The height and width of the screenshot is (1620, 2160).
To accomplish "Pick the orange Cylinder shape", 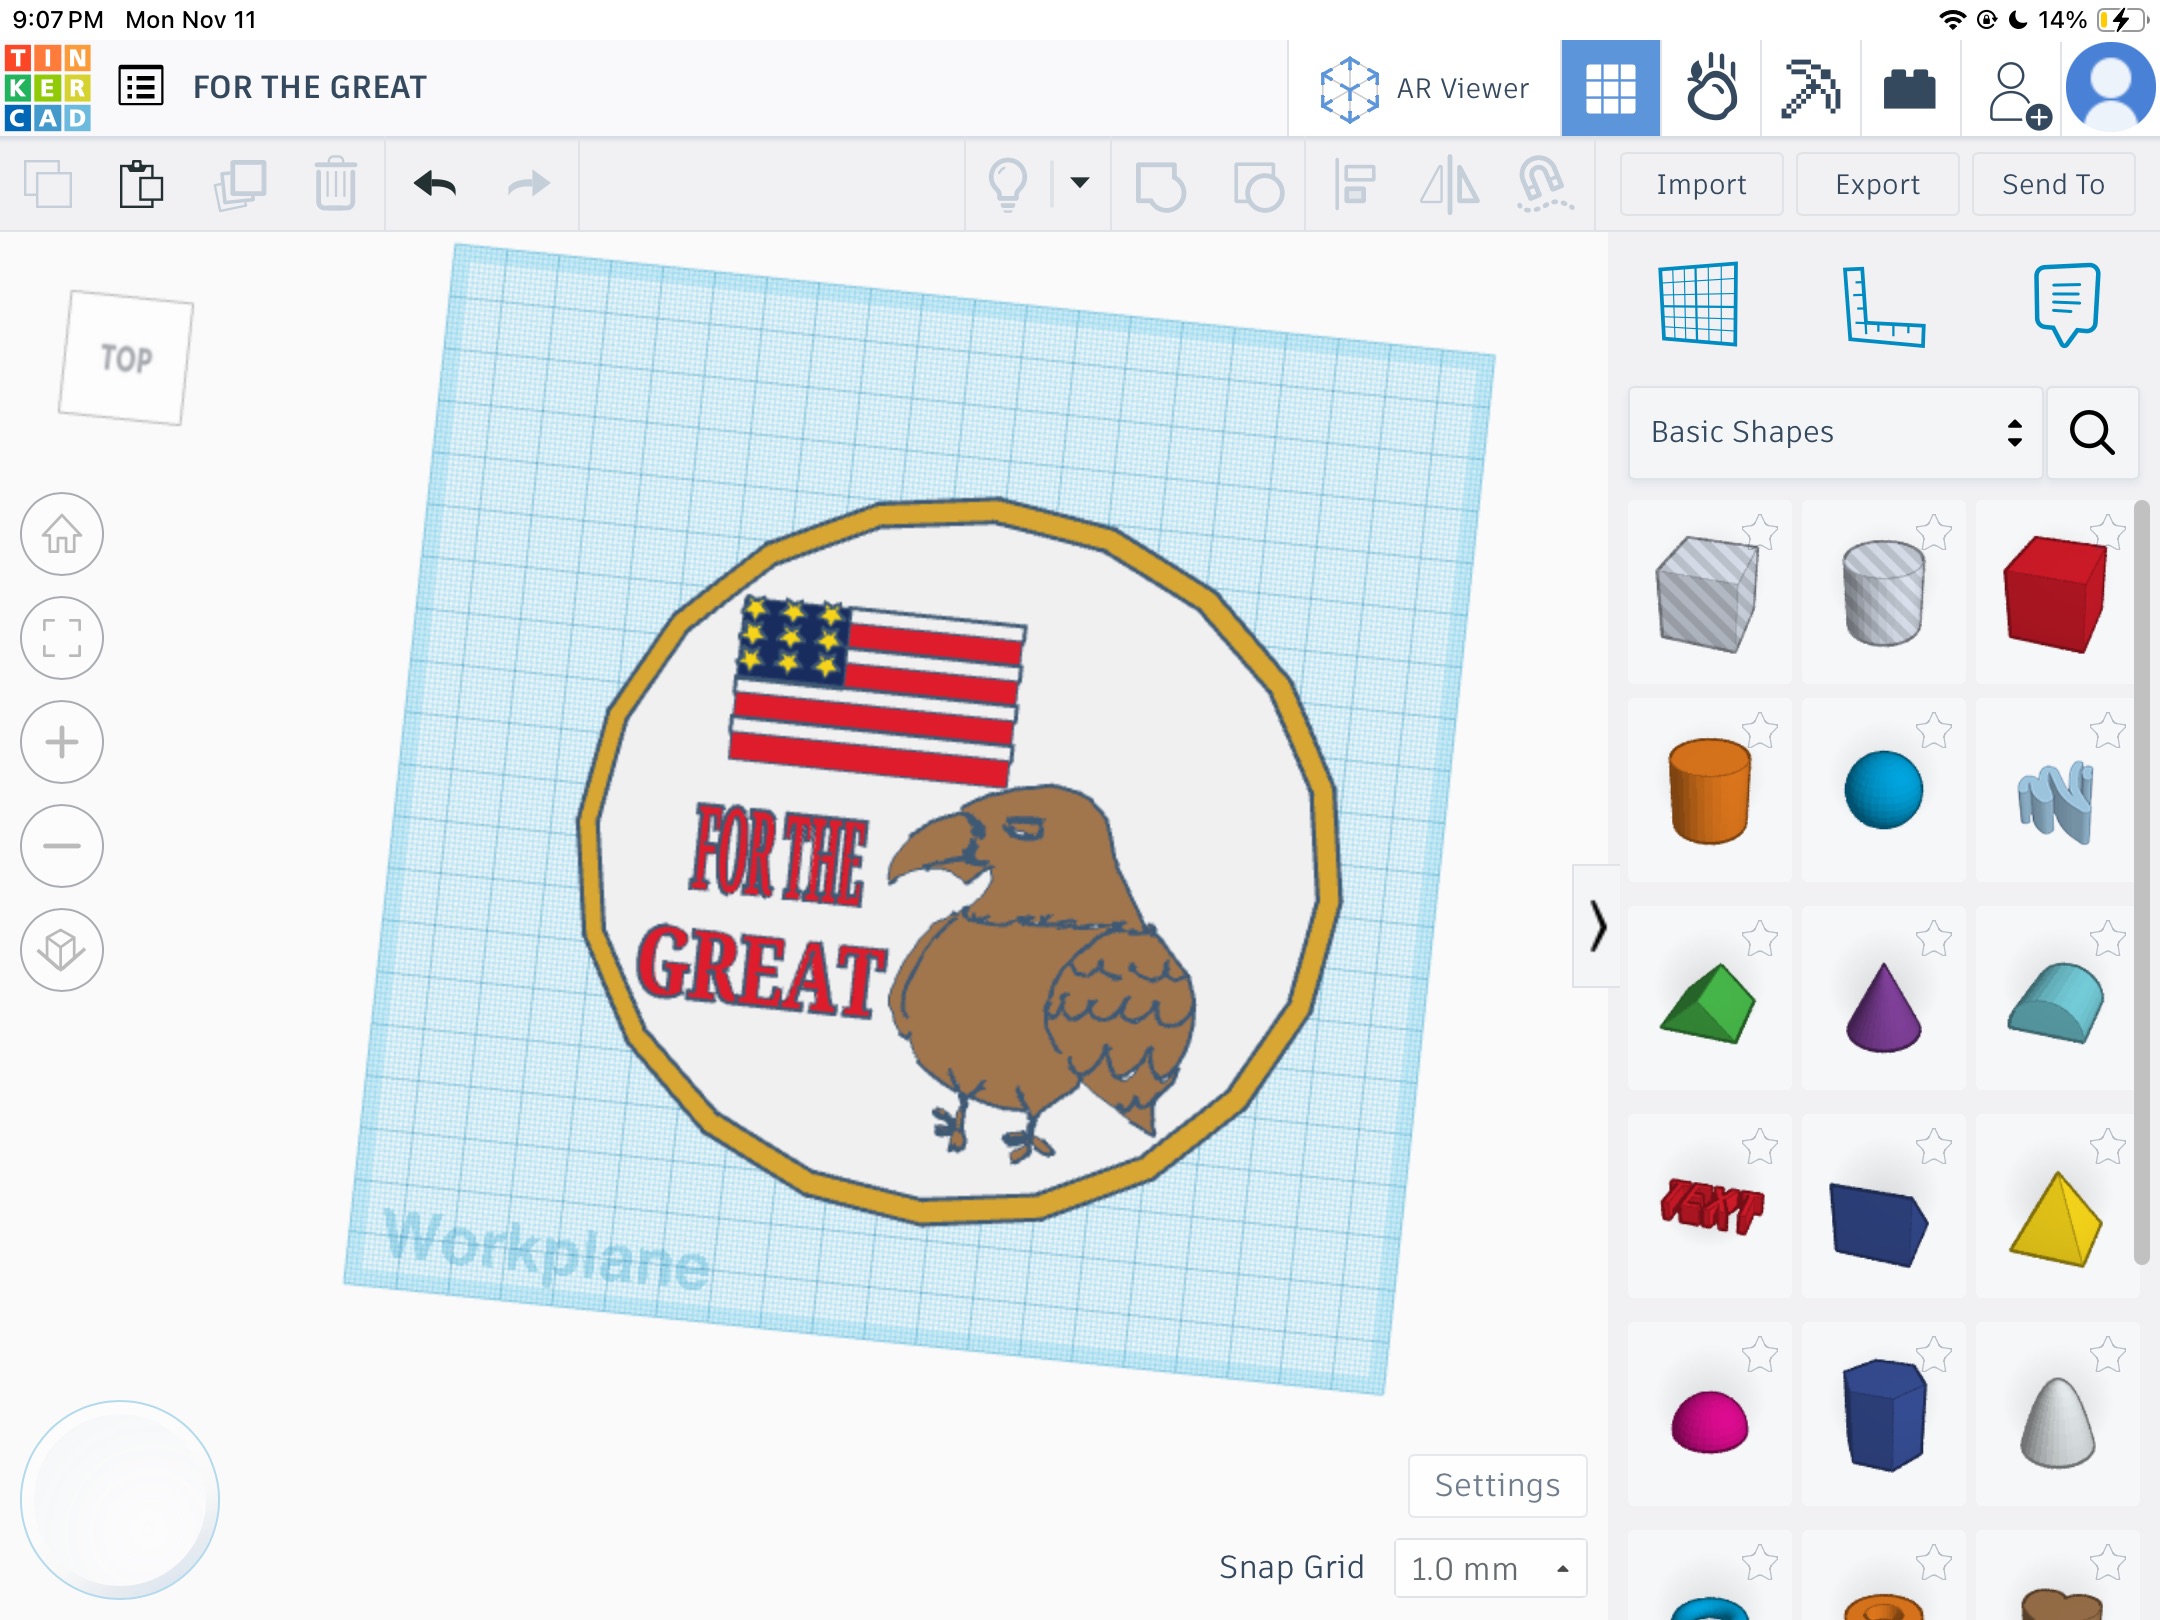I will pos(1709,791).
